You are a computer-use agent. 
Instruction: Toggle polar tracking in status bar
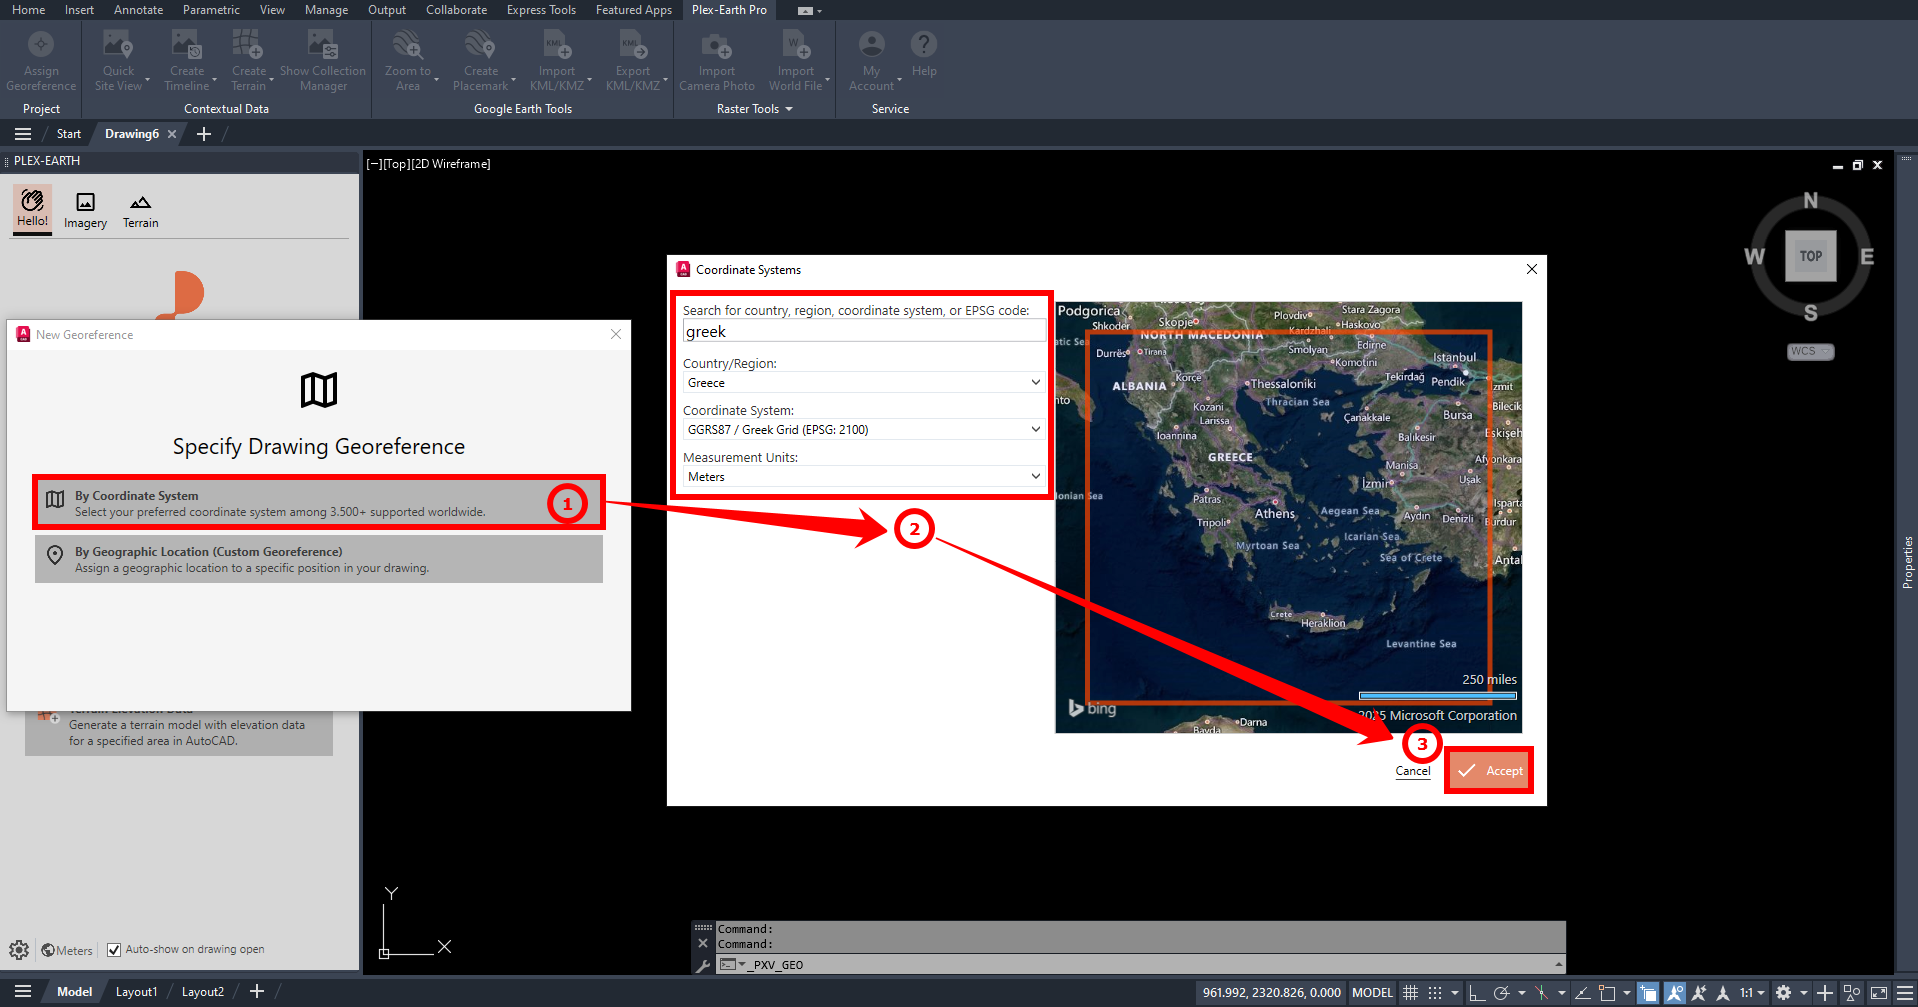1501,993
